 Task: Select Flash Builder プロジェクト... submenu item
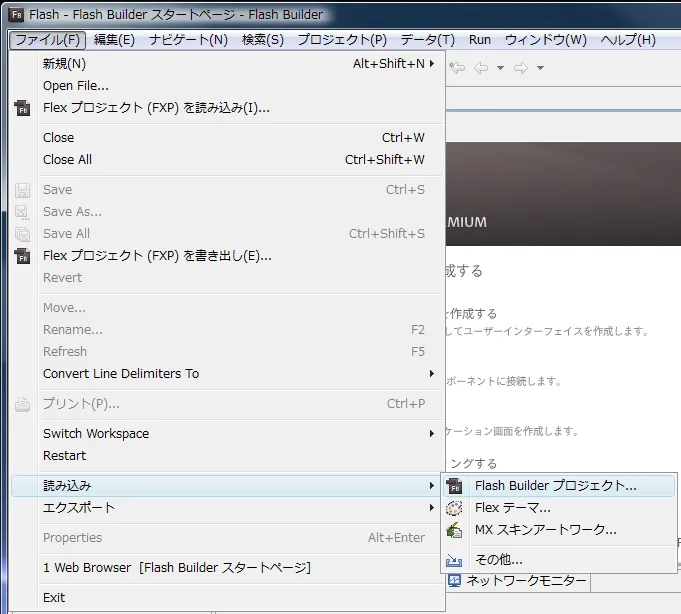point(559,485)
